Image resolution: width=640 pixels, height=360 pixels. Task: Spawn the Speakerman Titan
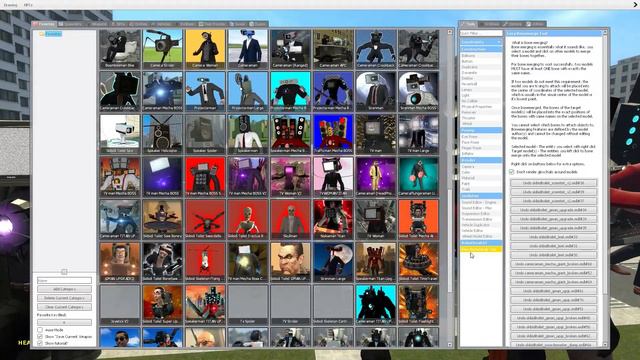[333, 219]
